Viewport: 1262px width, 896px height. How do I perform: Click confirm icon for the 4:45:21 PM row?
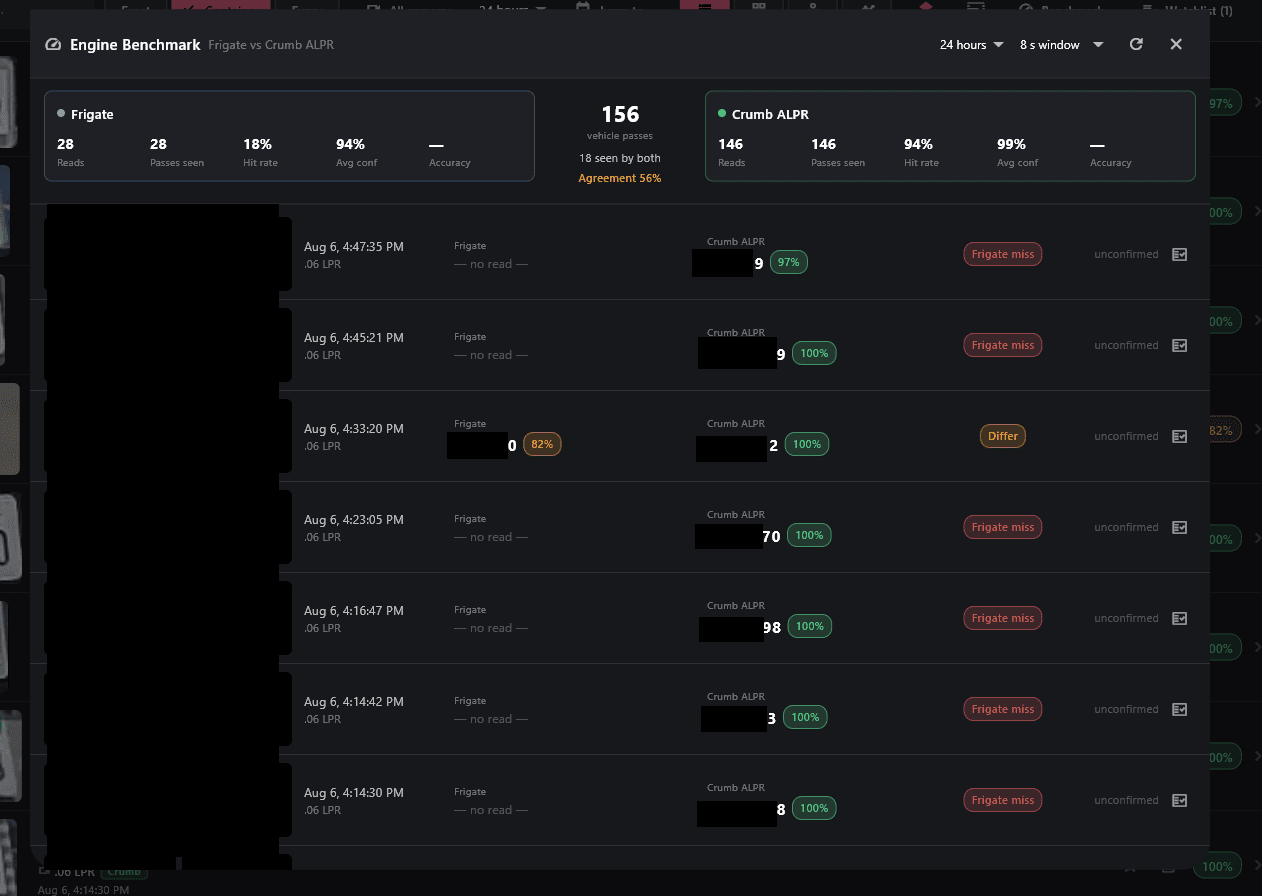pyautogui.click(x=1180, y=345)
